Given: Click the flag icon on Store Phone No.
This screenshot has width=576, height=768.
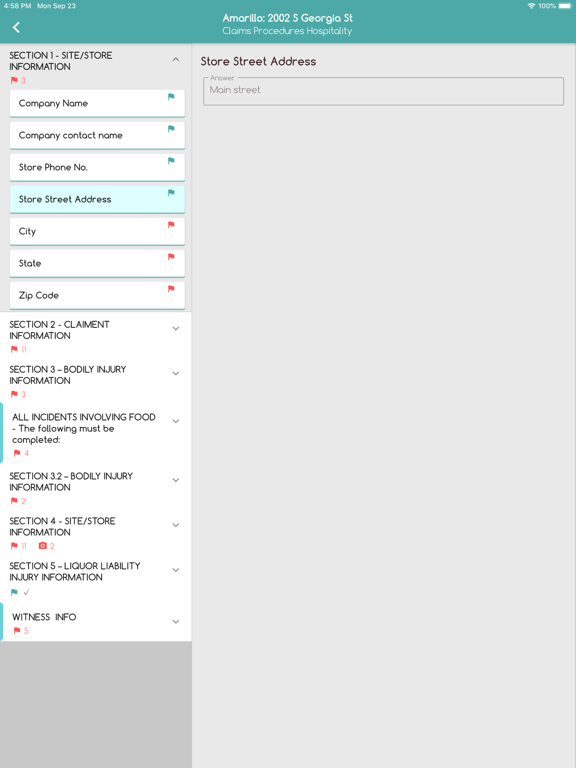Looking at the screenshot, I should [171, 161].
